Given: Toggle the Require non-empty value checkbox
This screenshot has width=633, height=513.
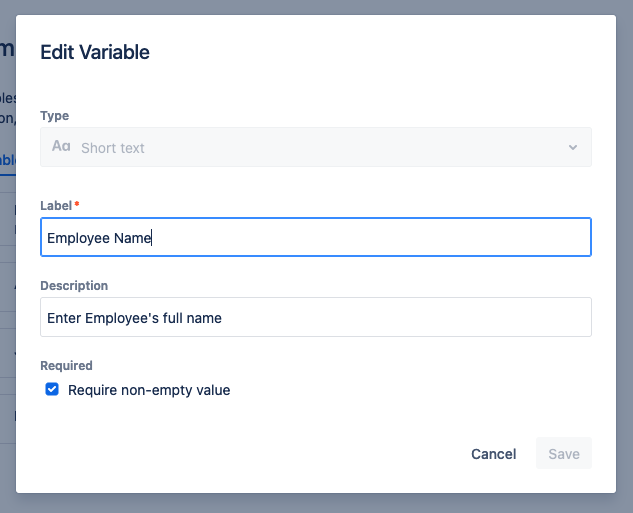Looking at the screenshot, I should pyautogui.click(x=52, y=389).
